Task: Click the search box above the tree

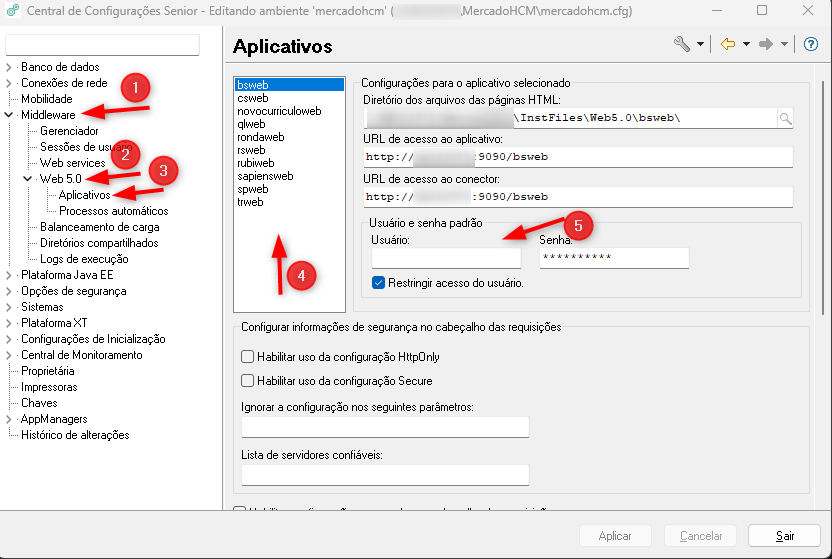Action: 103,45
